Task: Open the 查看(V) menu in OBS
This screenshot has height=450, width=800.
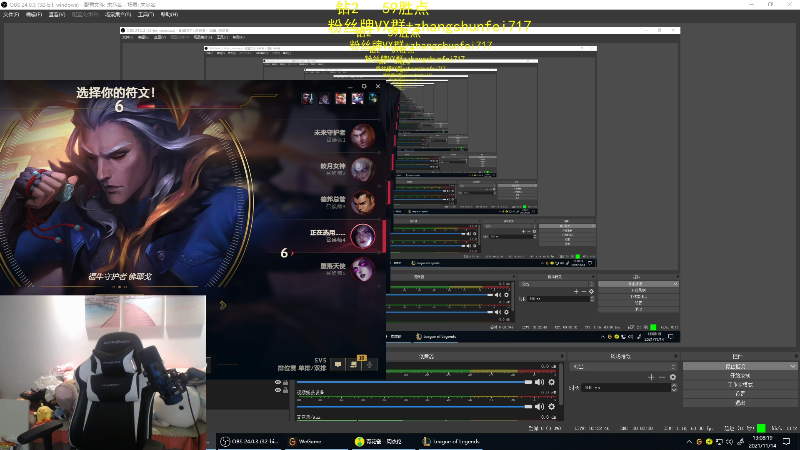Action: click(57, 14)
